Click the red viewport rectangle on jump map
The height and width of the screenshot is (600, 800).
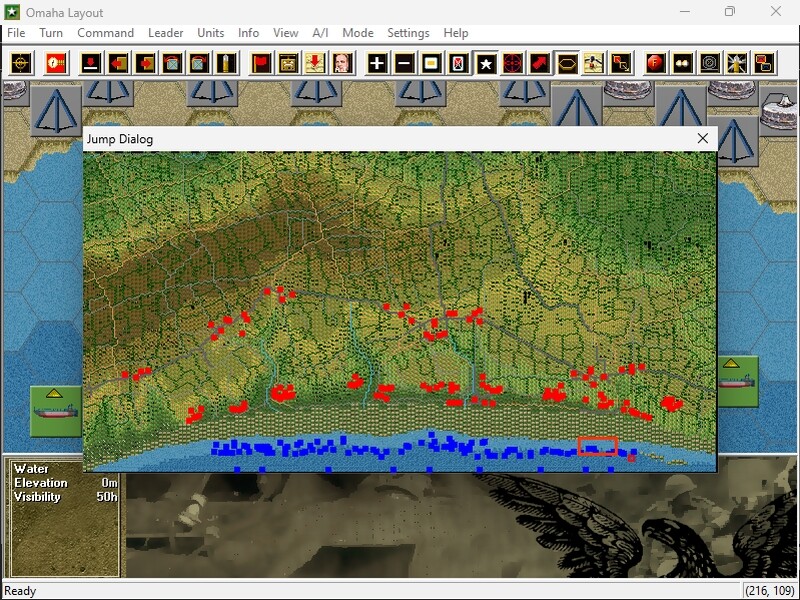[x=597, y=446]
